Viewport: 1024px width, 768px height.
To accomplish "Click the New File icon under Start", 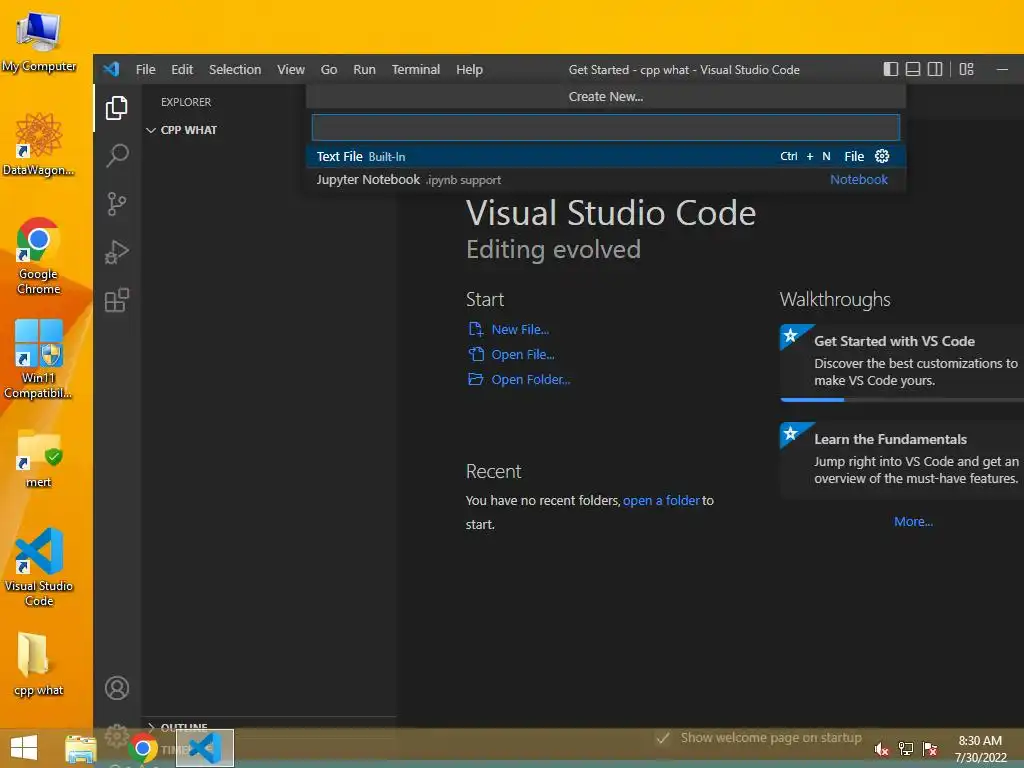I will pos(475,329).
